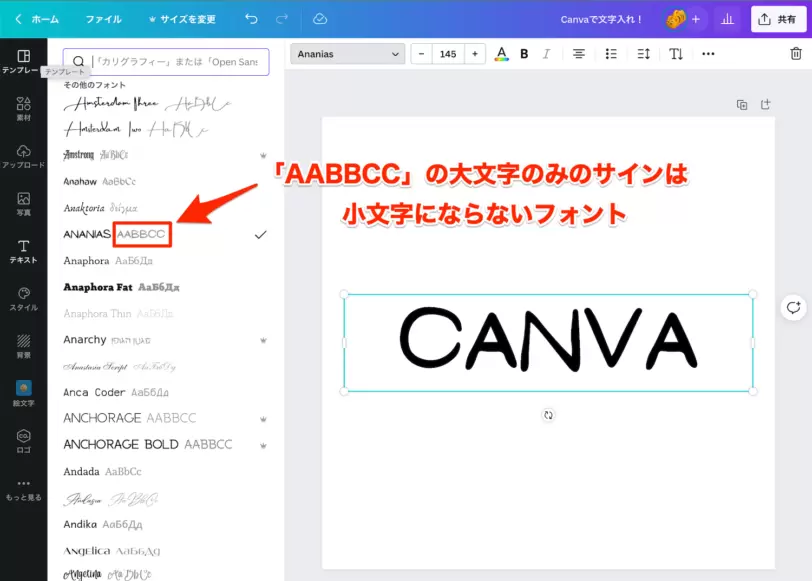
Task: Toggle vertical text direction
Action: click(676, 54)
